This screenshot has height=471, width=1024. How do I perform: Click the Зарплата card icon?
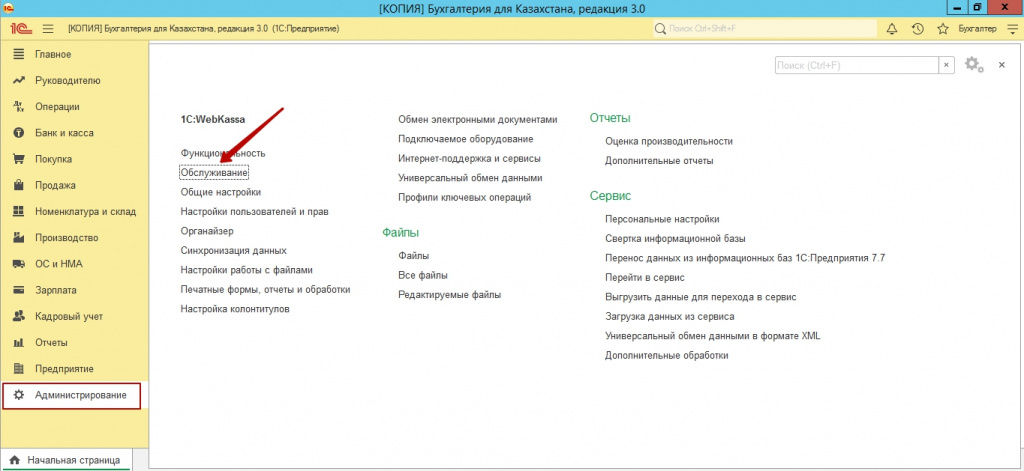[19, 290]
